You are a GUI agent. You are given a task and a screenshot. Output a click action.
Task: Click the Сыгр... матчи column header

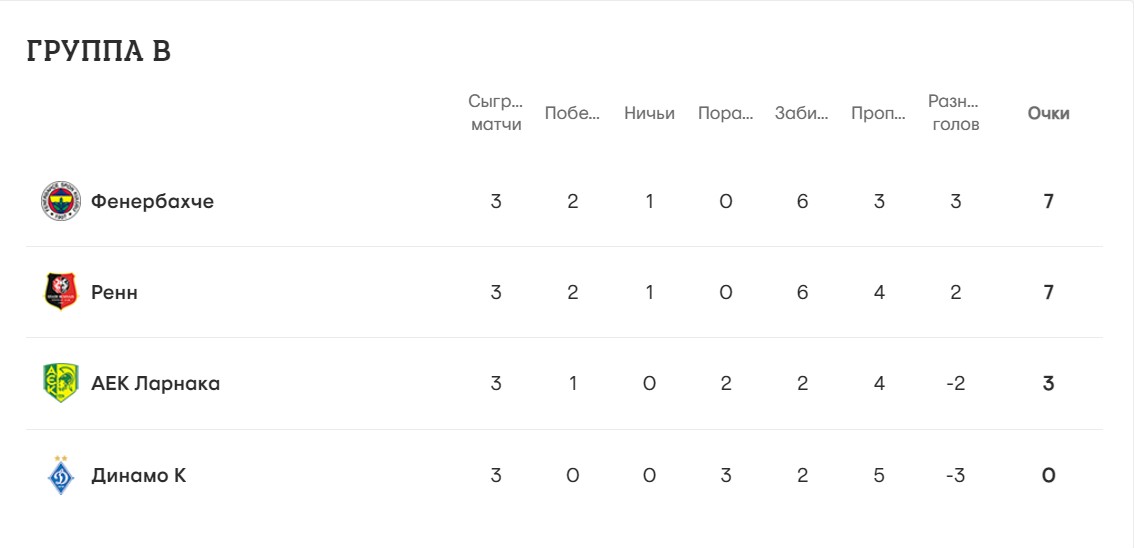(x=496, y=113)
